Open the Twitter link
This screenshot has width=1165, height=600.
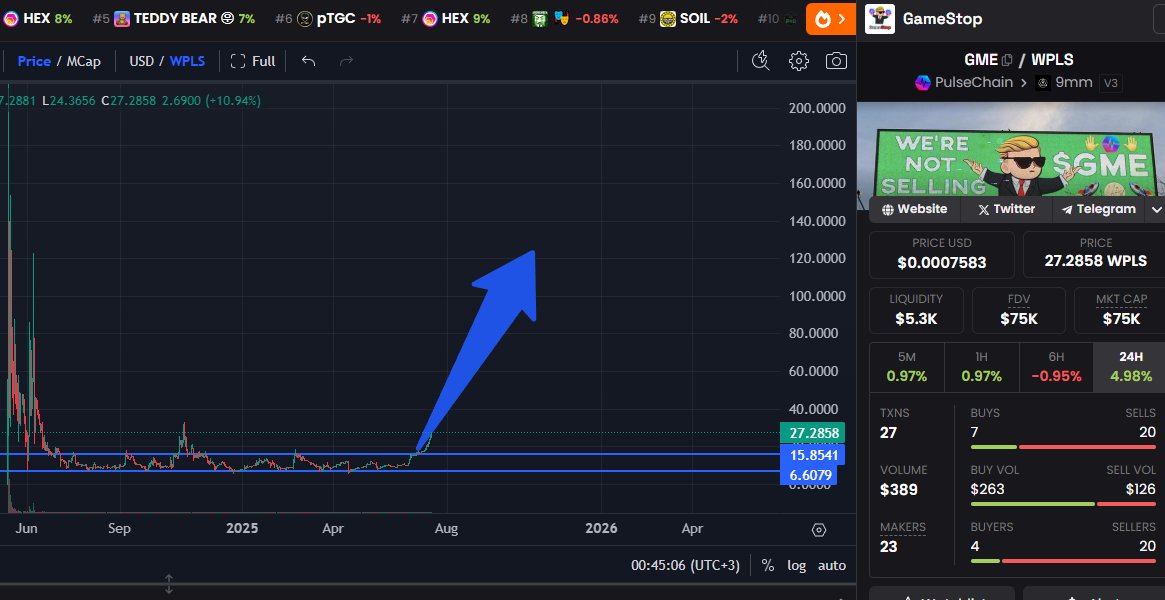click(x=1006, y=209)
